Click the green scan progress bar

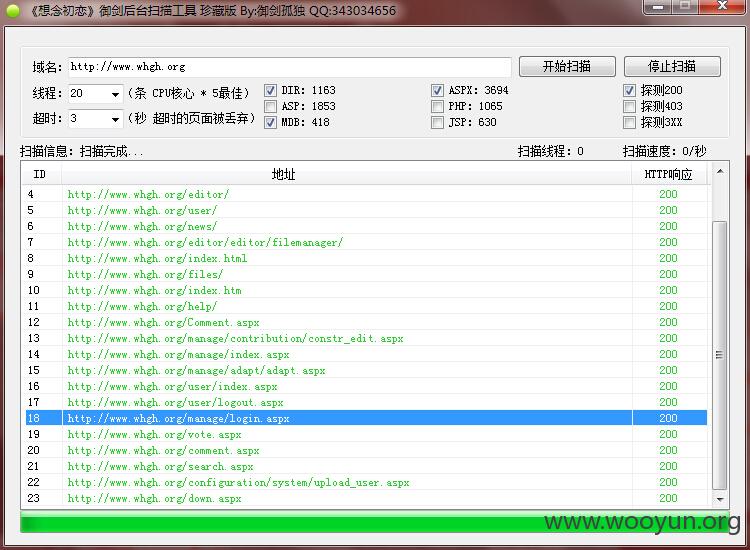pos(374,521)
